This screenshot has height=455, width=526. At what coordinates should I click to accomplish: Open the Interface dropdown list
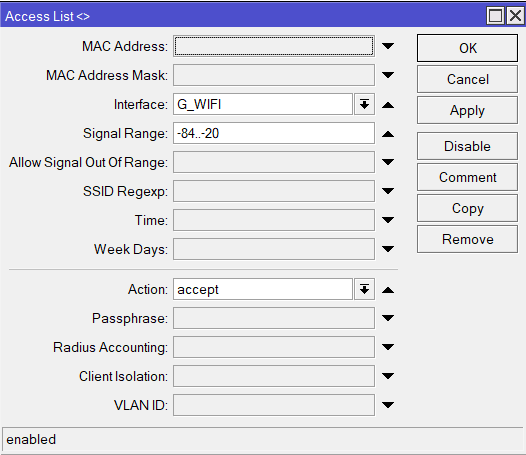364,104
